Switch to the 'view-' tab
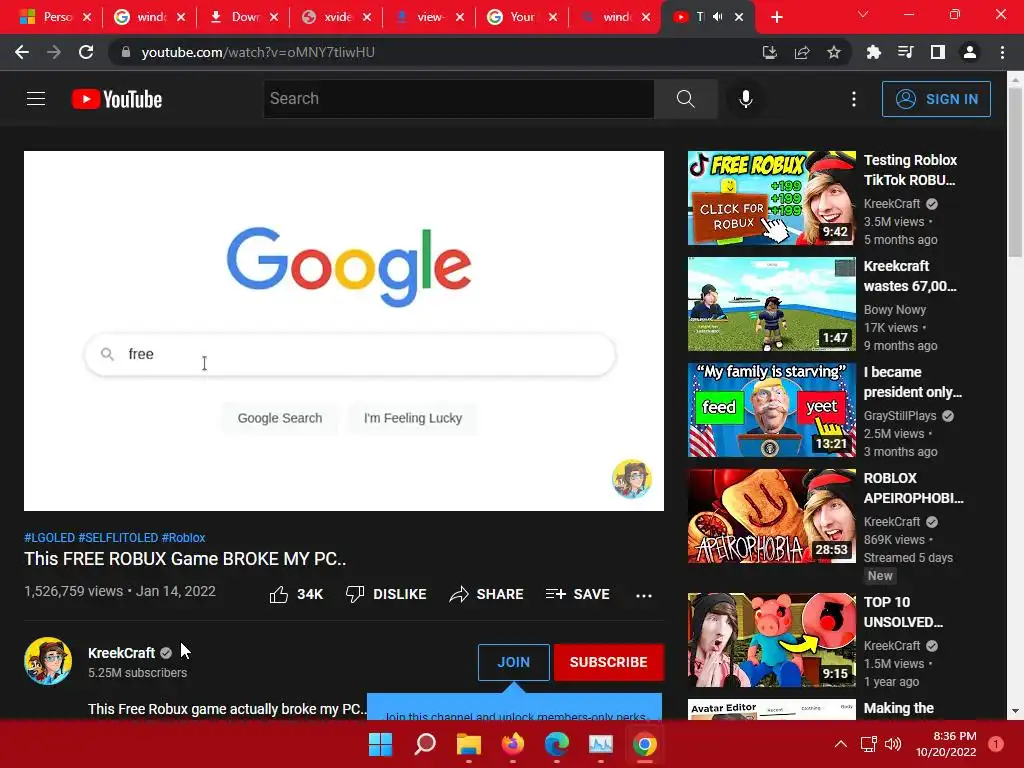 tap(429, 17)
